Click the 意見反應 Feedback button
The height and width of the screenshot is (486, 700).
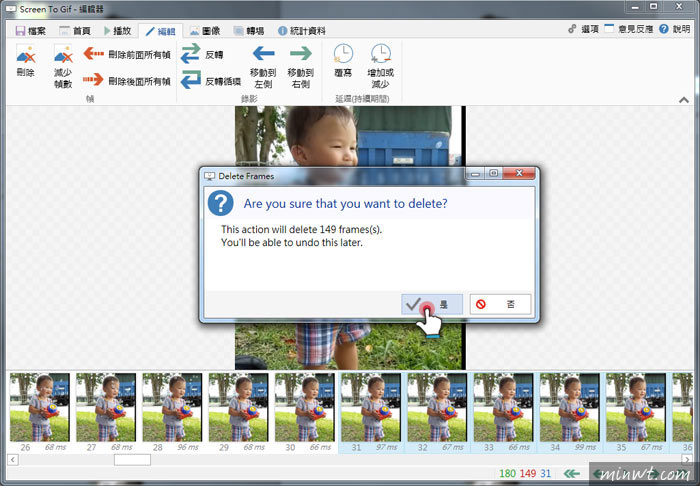629,29
